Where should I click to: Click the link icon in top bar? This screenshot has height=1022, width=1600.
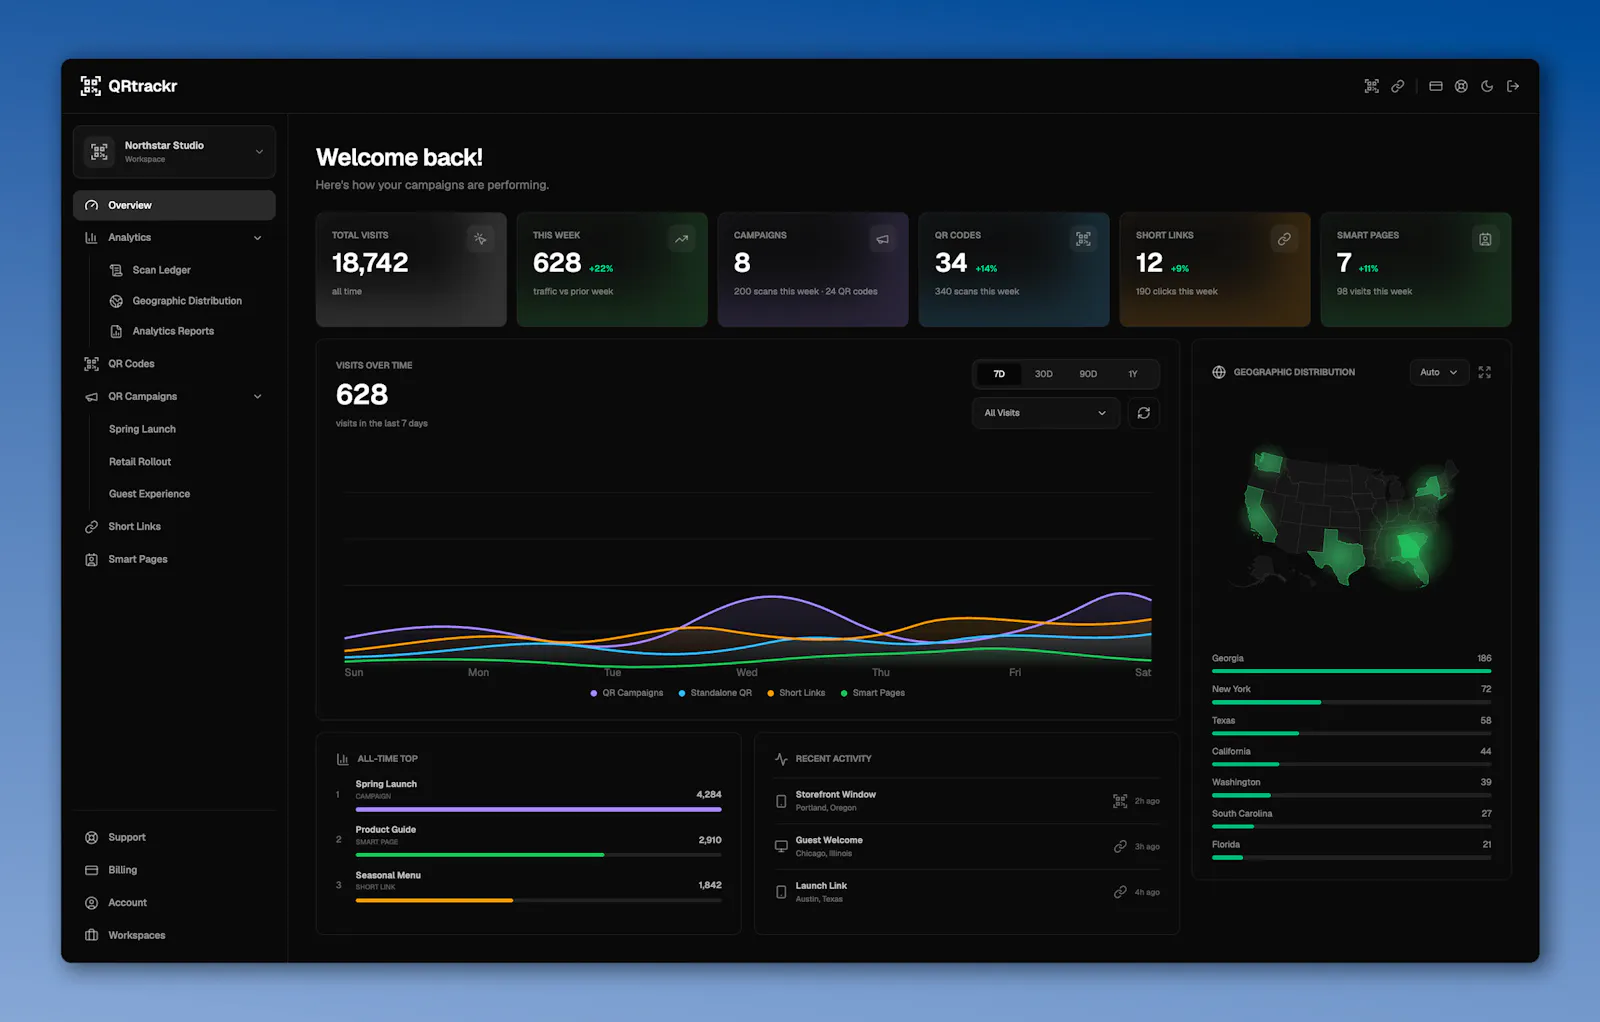(x=1398, y=86)
